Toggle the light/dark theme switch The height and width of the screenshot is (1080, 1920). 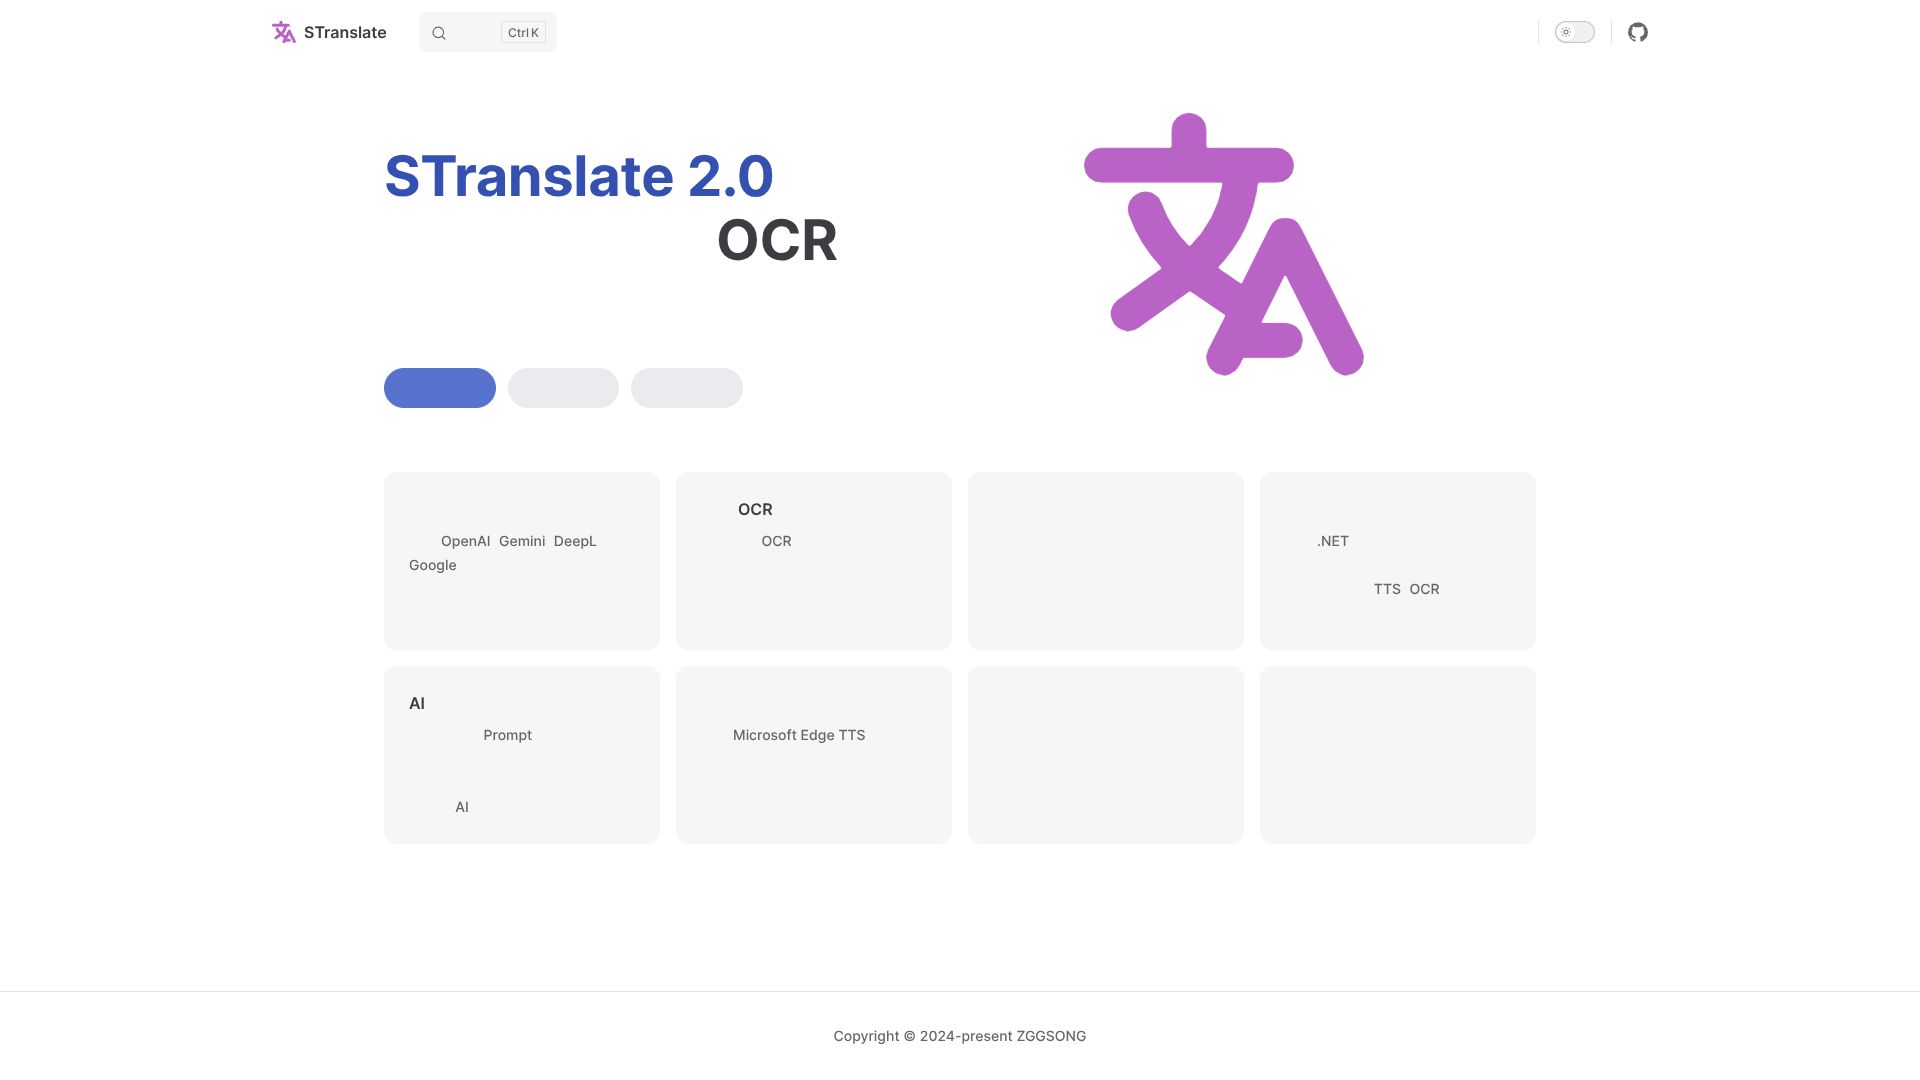point(1575,32)
